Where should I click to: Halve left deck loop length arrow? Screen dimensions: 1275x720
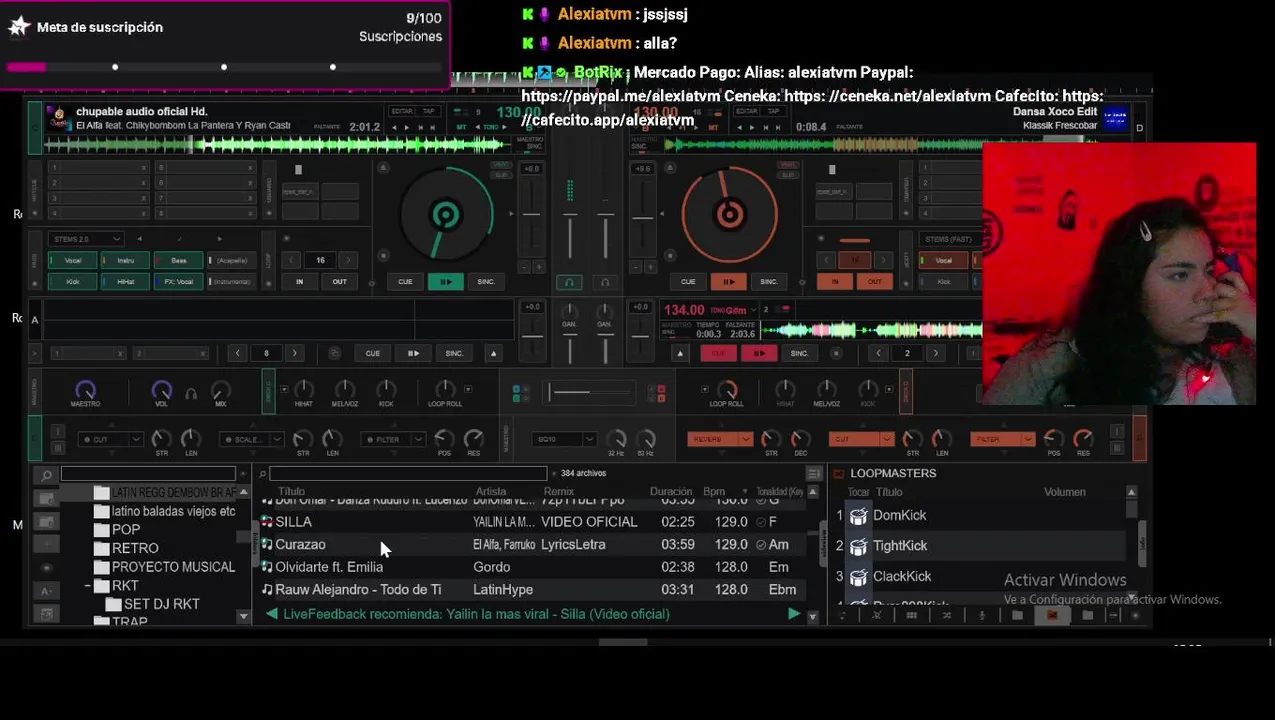point(291,261)
